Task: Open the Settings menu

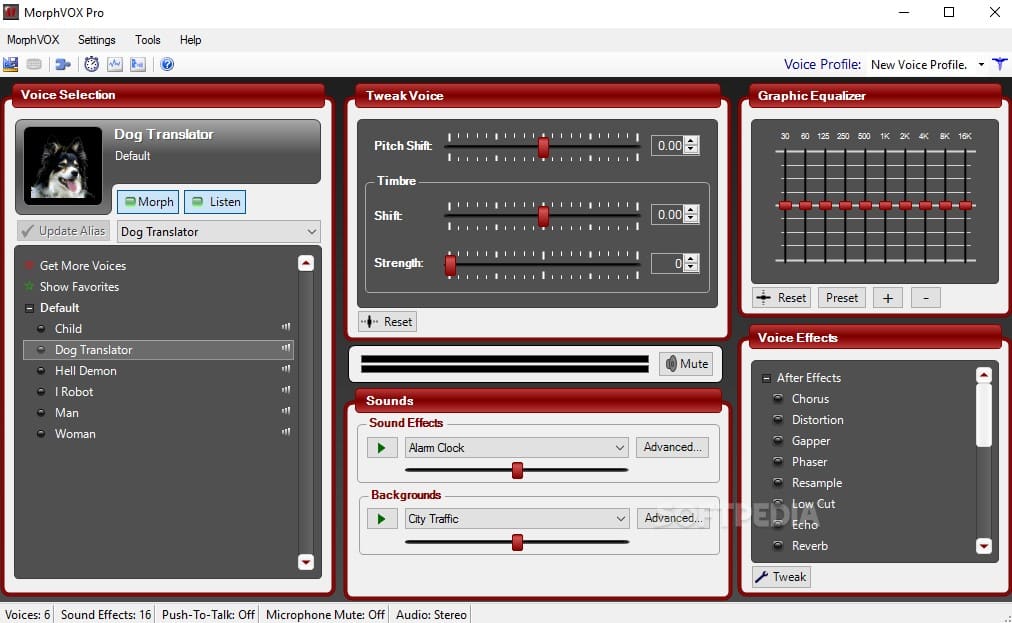Action: point(97,39)
